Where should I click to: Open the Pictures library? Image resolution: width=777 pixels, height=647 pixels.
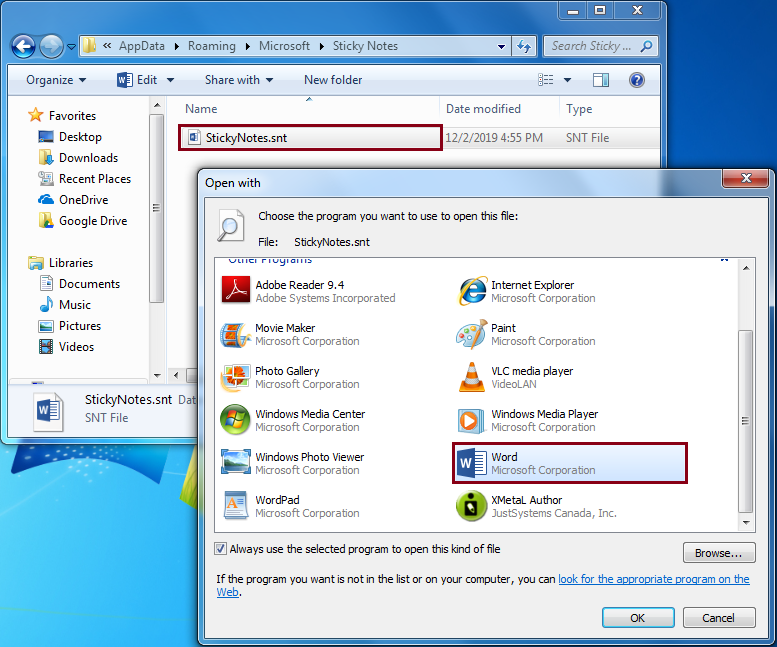click(69, 325)
